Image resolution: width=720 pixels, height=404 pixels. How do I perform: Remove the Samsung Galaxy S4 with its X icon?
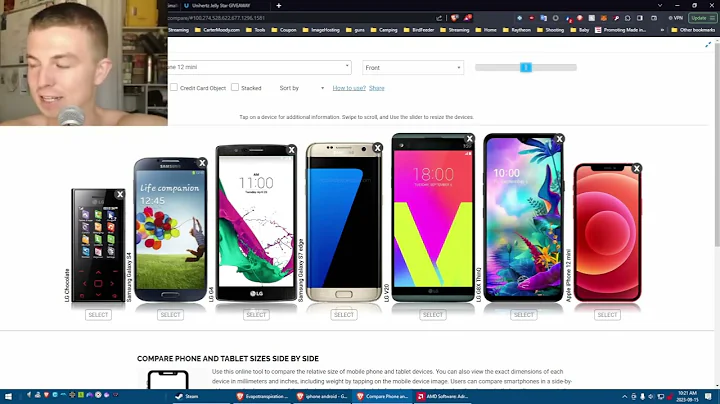(x=202, y=163)
